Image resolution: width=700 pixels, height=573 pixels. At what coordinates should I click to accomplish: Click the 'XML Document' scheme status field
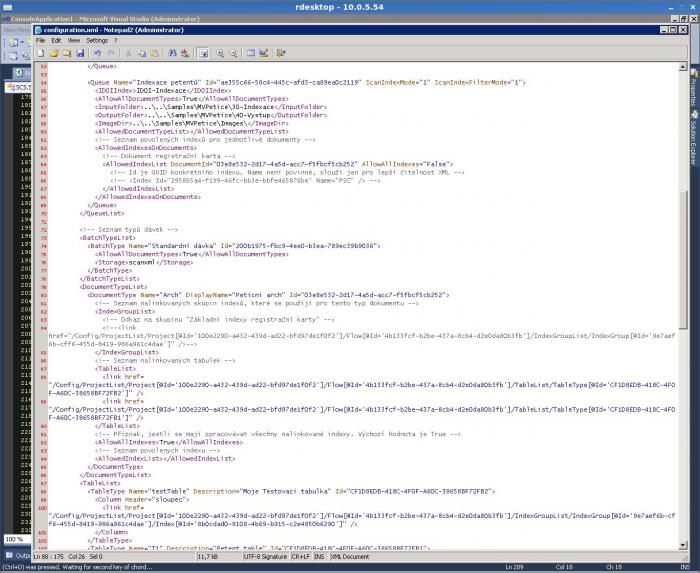coord(350,556)
